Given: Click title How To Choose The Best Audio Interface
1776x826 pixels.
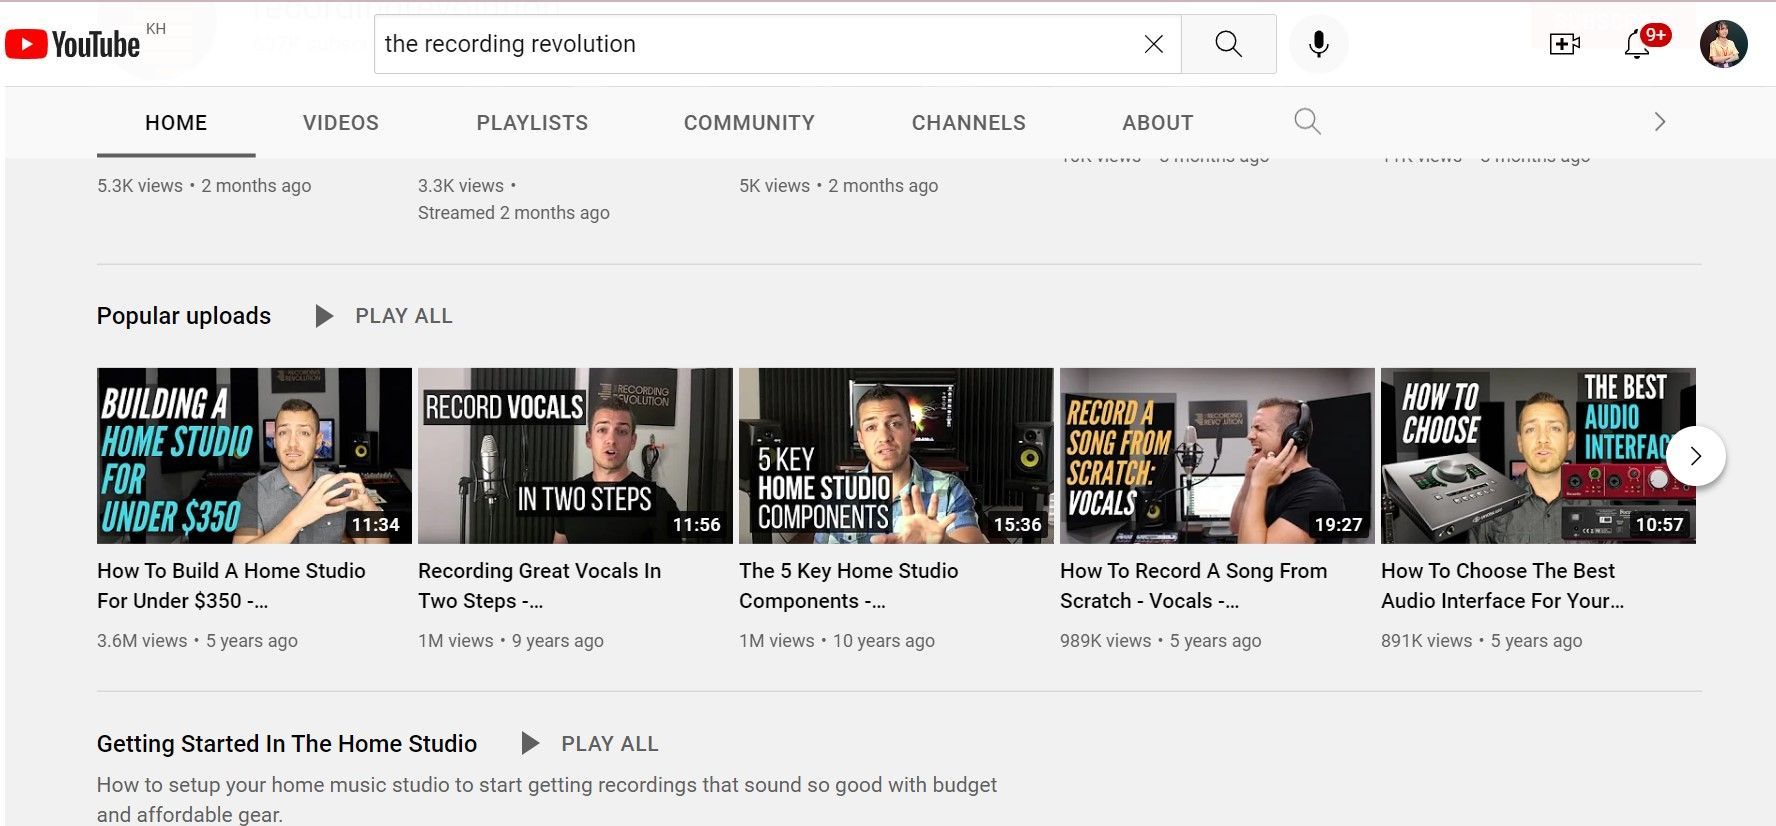Looking at the screenshot, I should click(x=1502, y=586).
